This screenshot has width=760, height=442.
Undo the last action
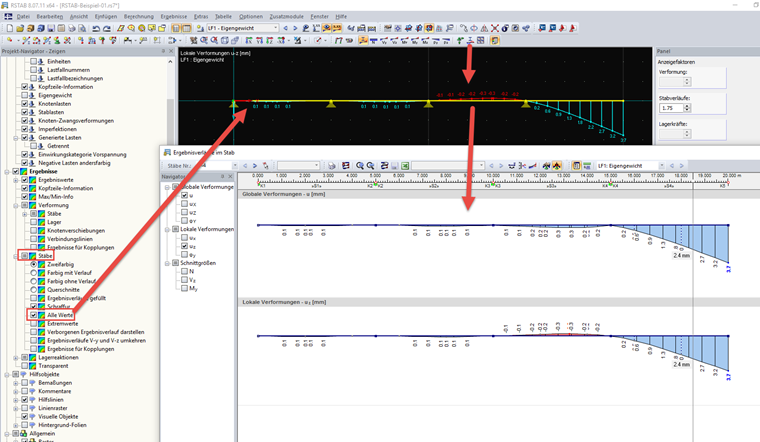coord(96,29)
